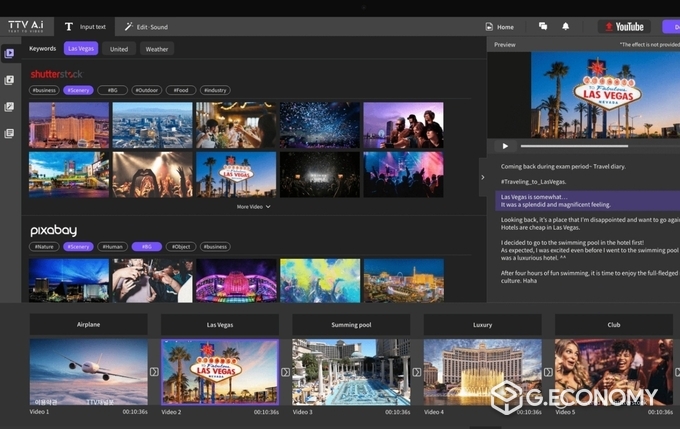This screenshot has width=680, height=429.
Task: Select the Club clip Video 5
Action: (614, 372)
